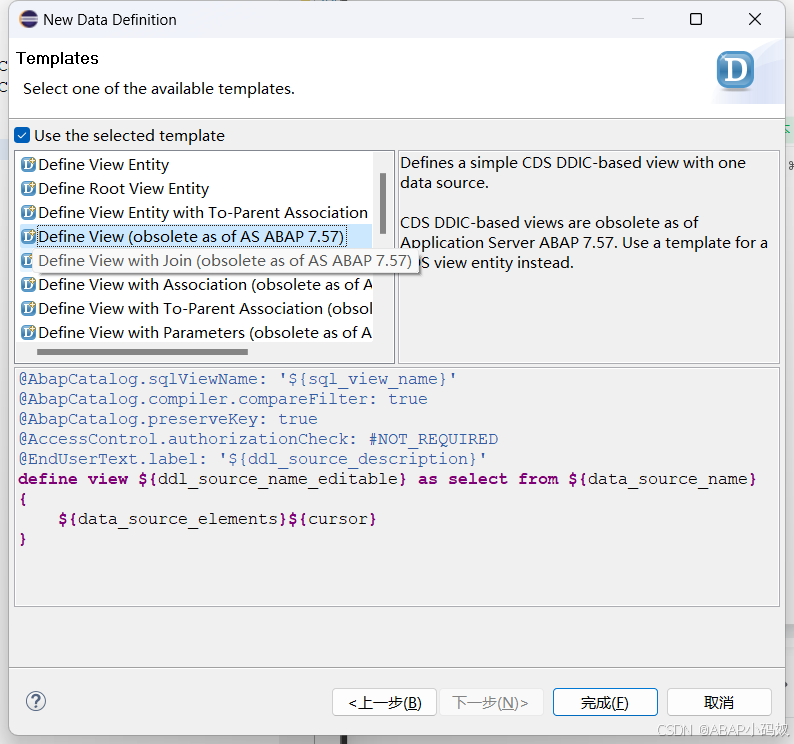Click the icon of Define View with Parameters

click(28, 332)
